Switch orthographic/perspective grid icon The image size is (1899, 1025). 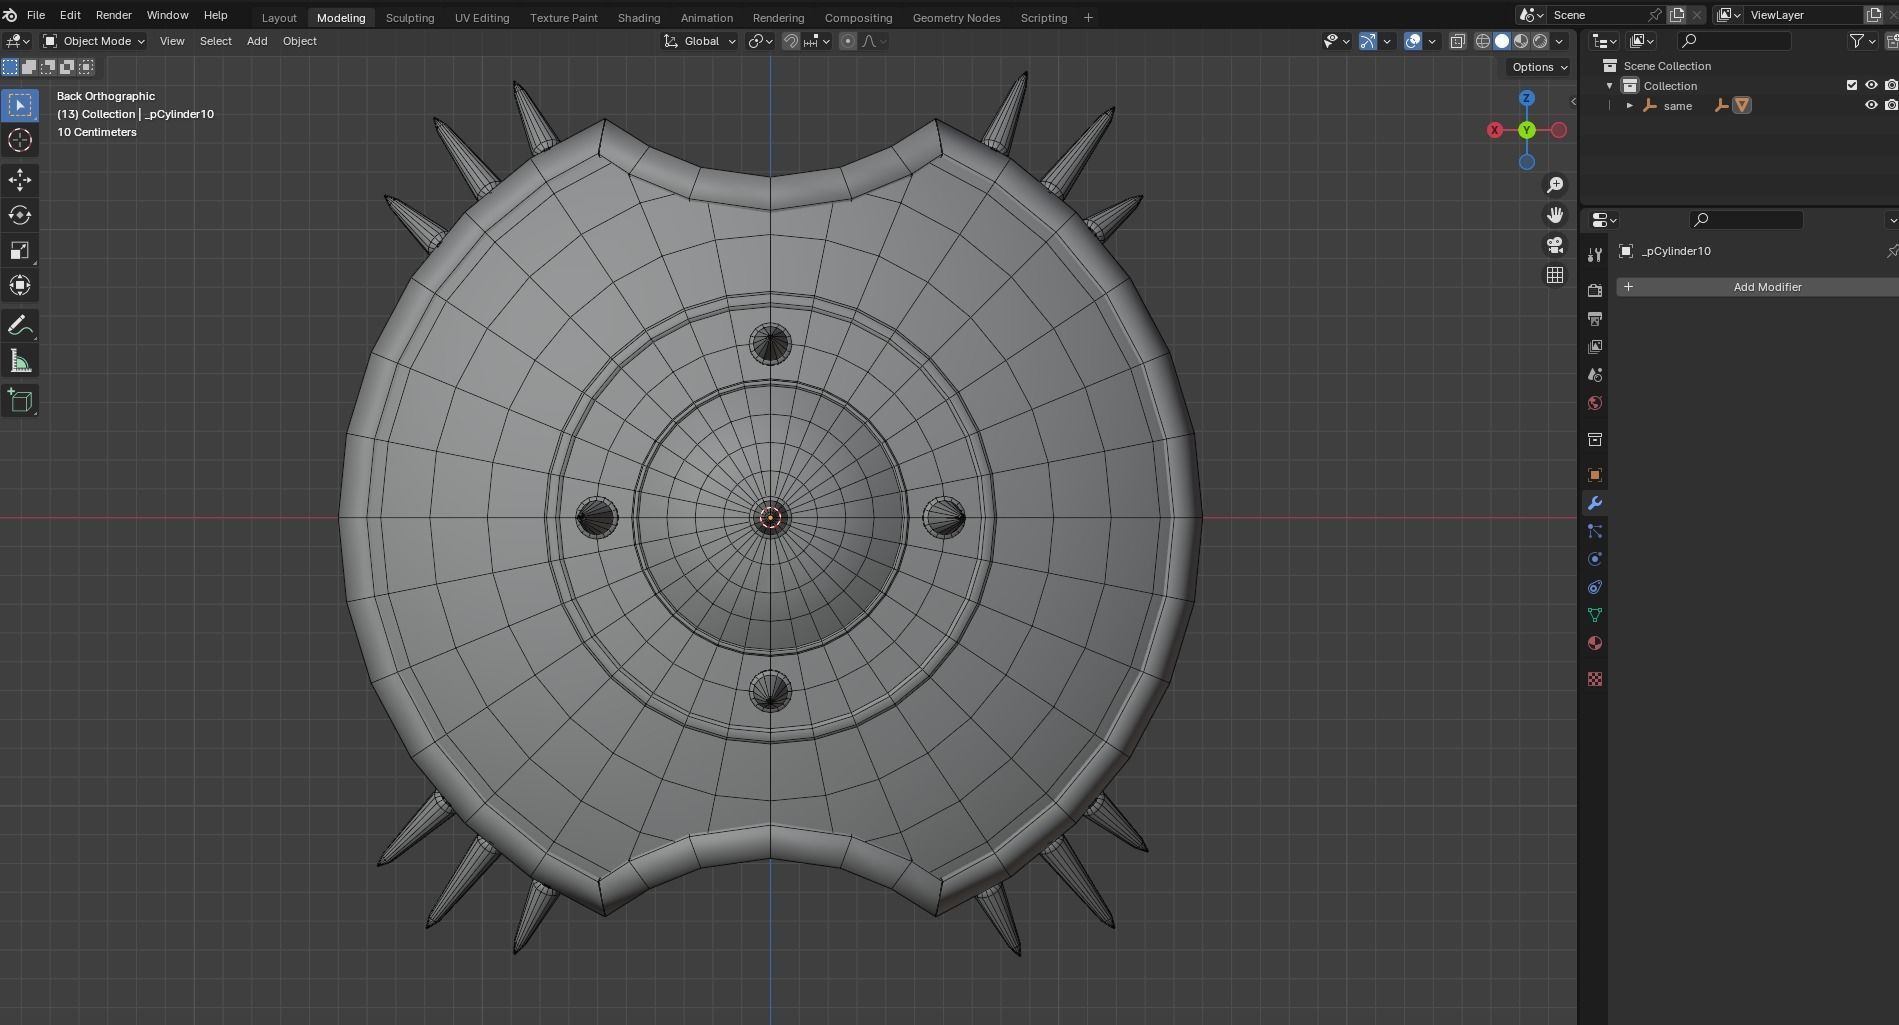click(x=1555, y=275)
